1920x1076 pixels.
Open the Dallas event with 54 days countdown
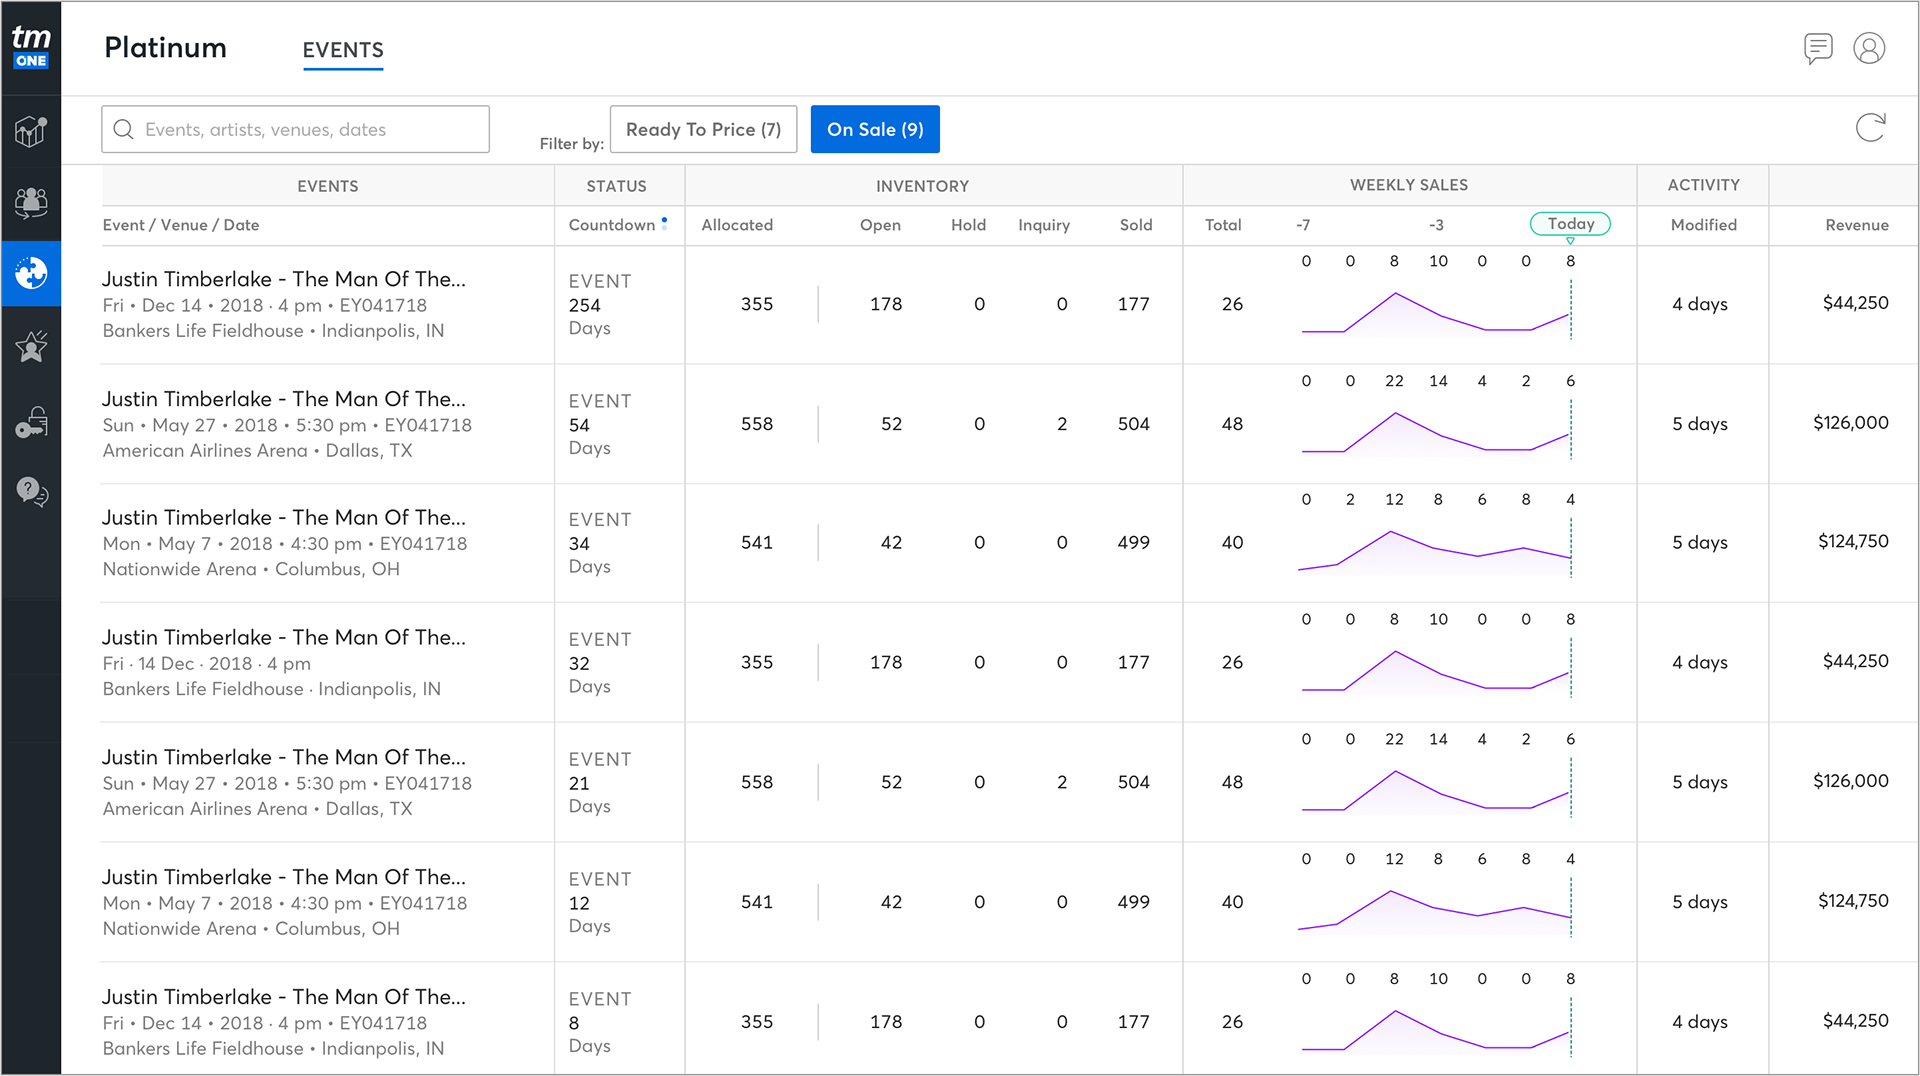pos(283,399)
